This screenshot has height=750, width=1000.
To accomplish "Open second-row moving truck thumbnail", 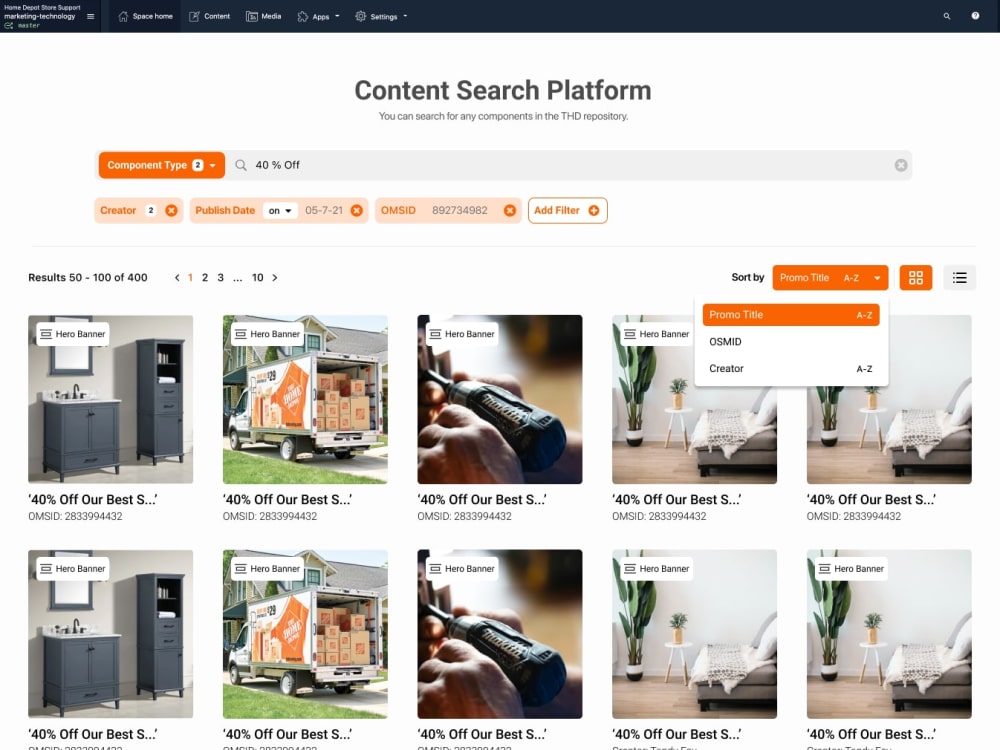I will 305,634.
